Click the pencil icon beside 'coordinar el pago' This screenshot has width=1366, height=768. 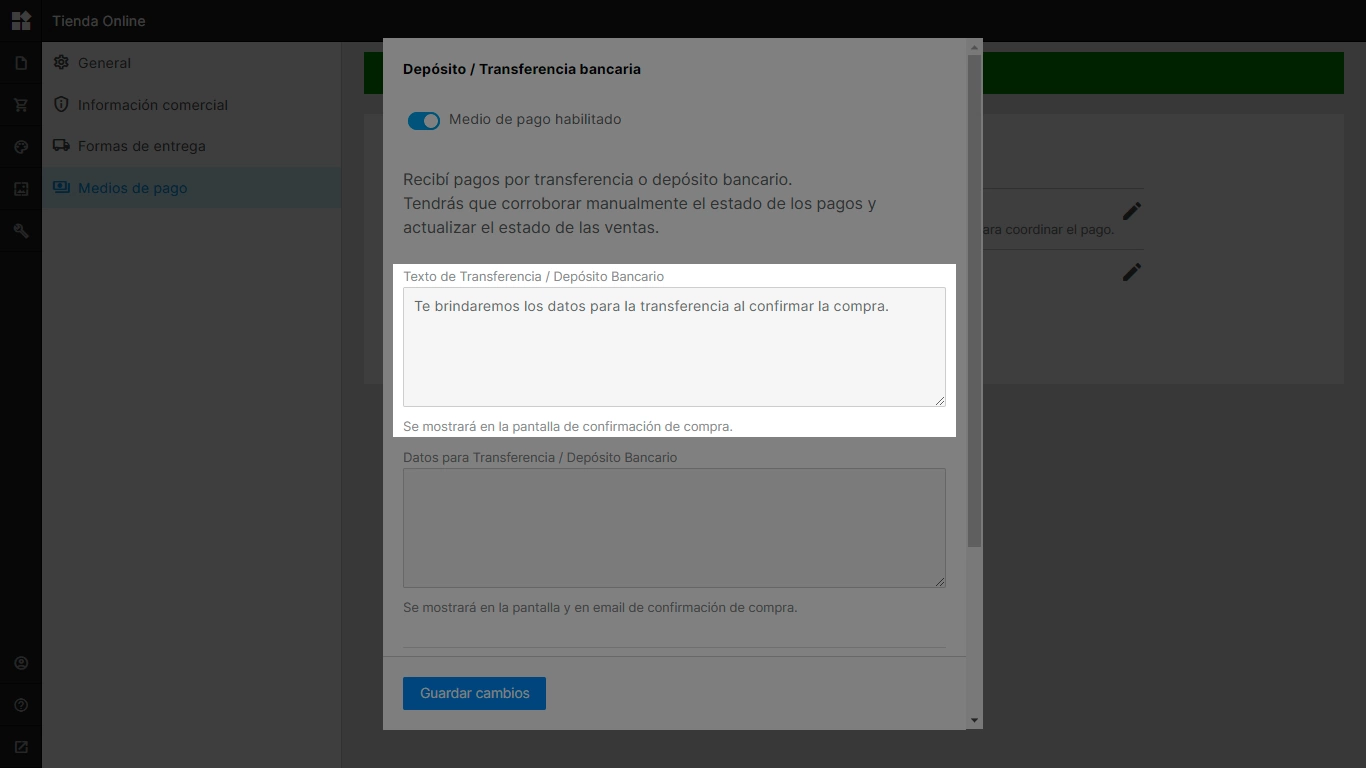(x=1132, y=211)
